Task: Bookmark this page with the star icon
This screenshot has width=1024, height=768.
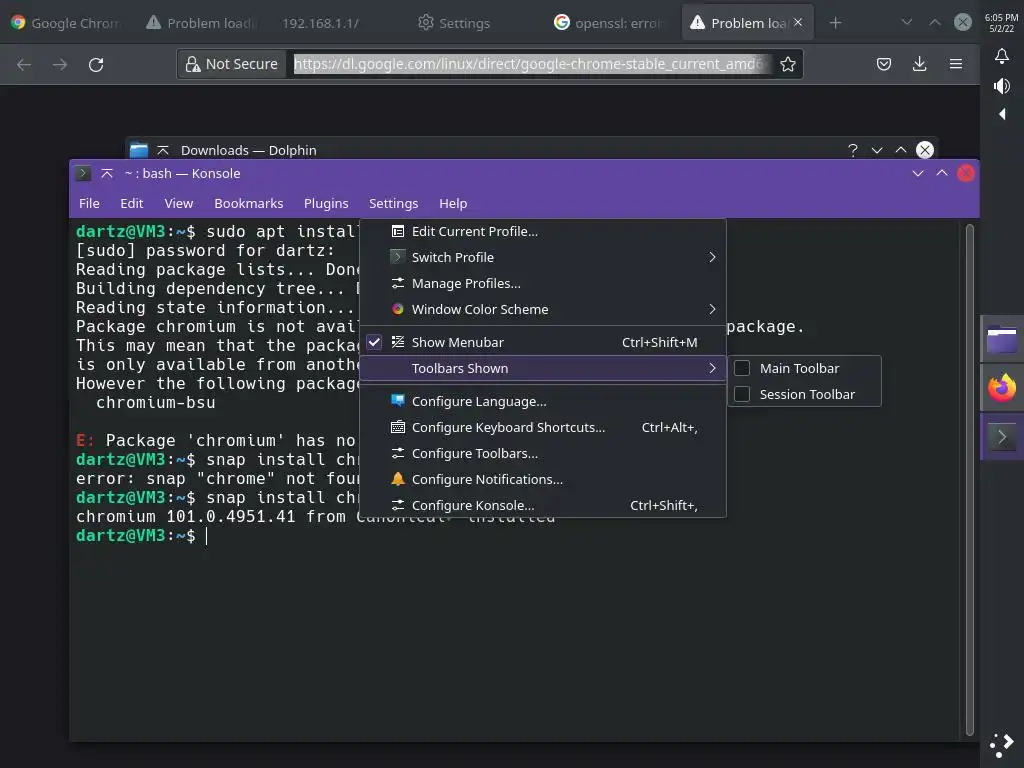Action: click(788, 64)
